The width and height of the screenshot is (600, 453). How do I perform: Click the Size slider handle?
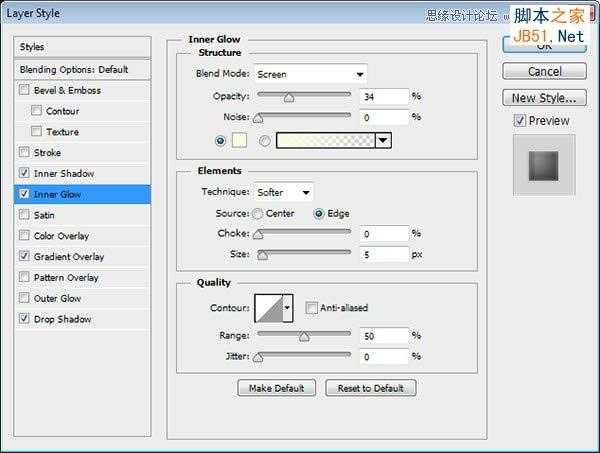[x=262, y=255]
